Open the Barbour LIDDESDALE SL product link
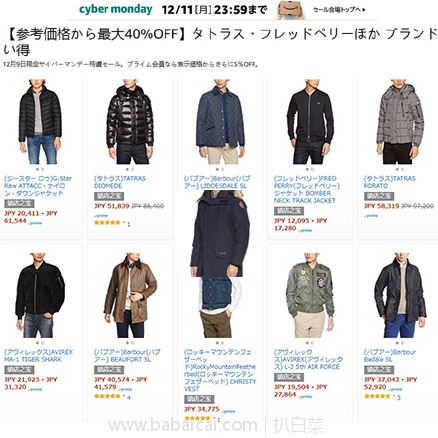Screen dimensions: 438x438 [x=217, y=182]
